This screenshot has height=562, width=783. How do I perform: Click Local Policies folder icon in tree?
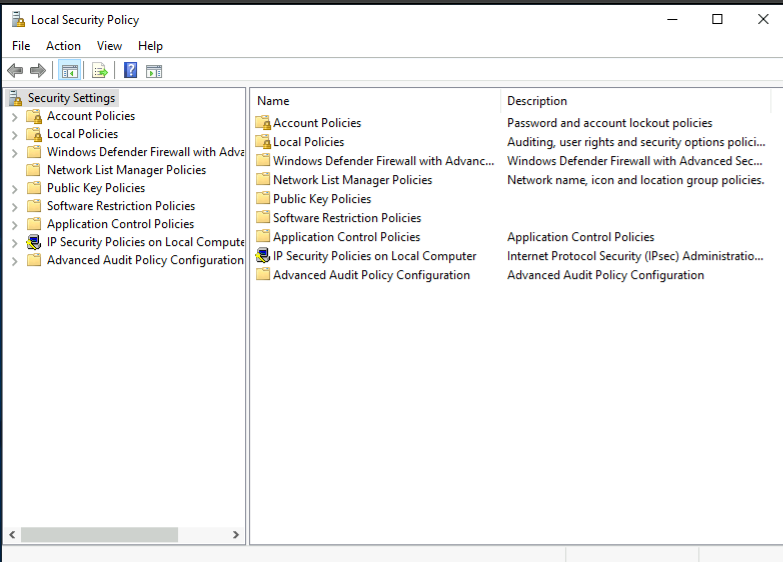[x=34, y=134]
